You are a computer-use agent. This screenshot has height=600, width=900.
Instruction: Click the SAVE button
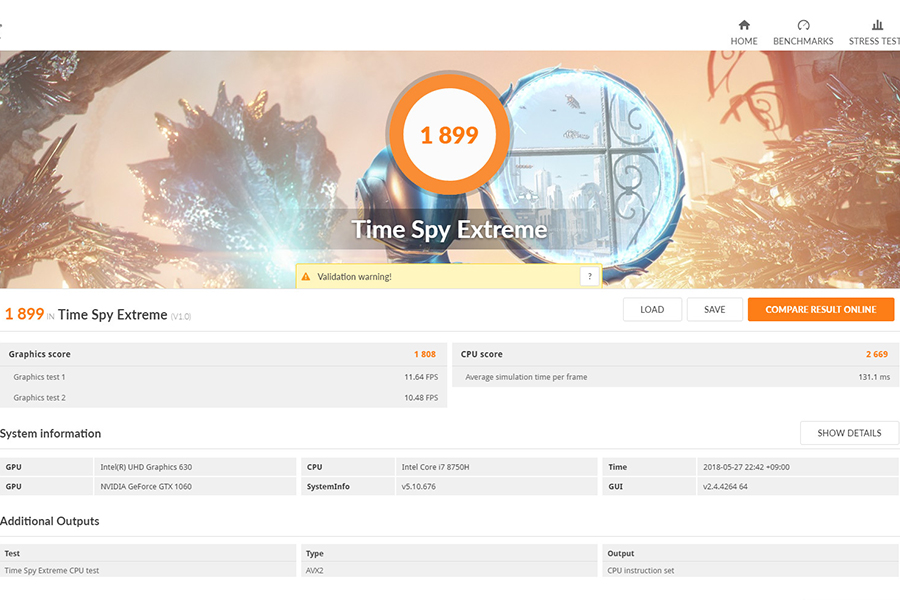715,309
